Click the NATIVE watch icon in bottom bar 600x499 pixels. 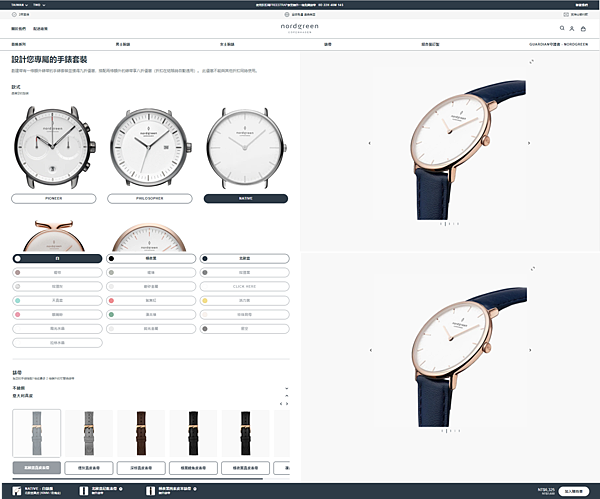16,491
